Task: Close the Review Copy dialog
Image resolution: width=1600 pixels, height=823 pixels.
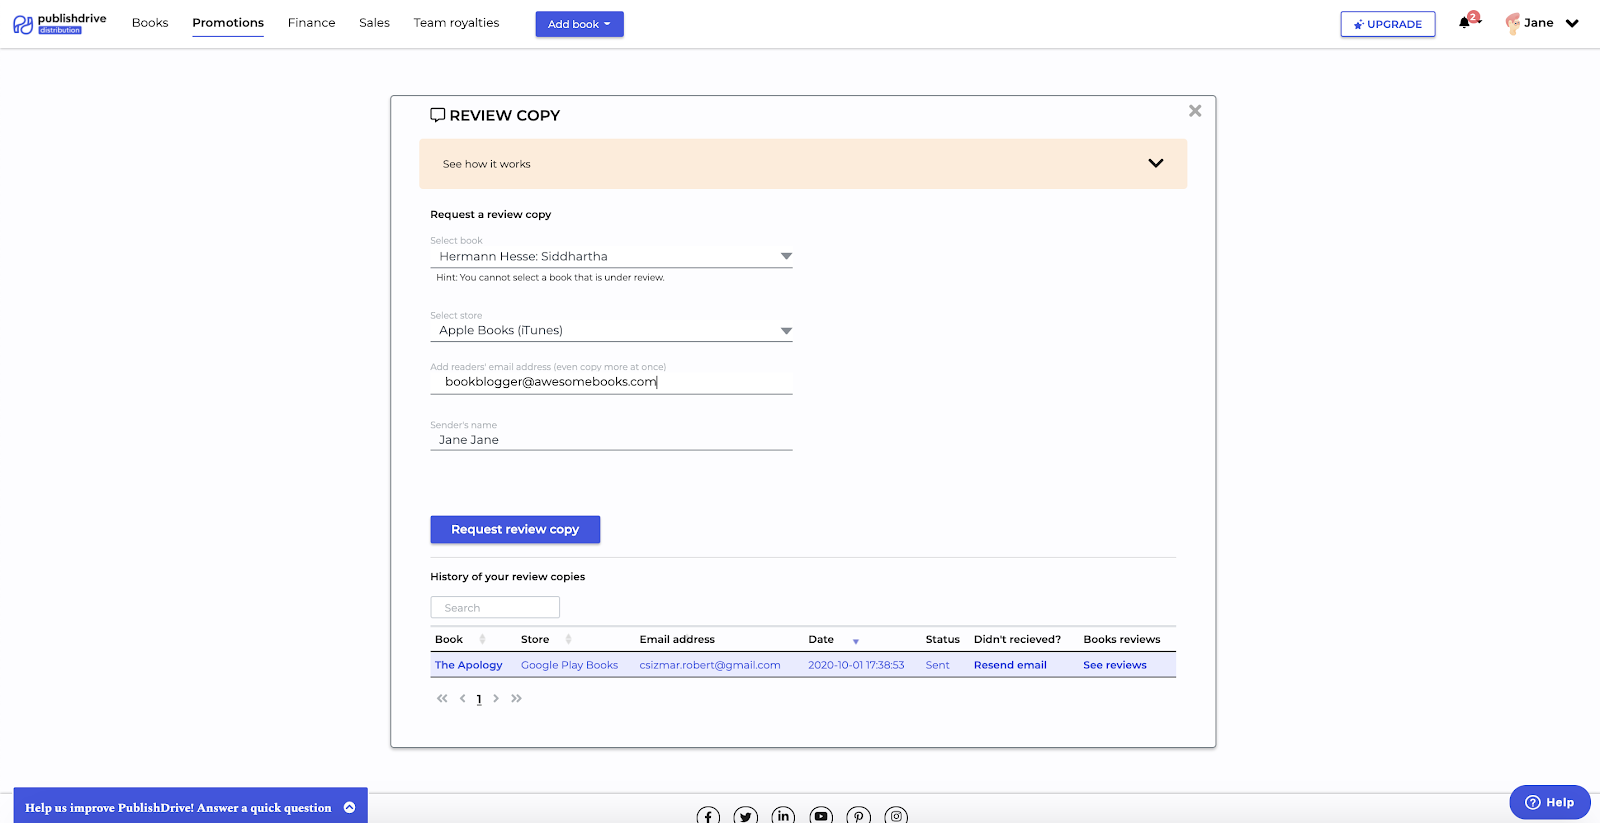Action: pos(1195,111)
